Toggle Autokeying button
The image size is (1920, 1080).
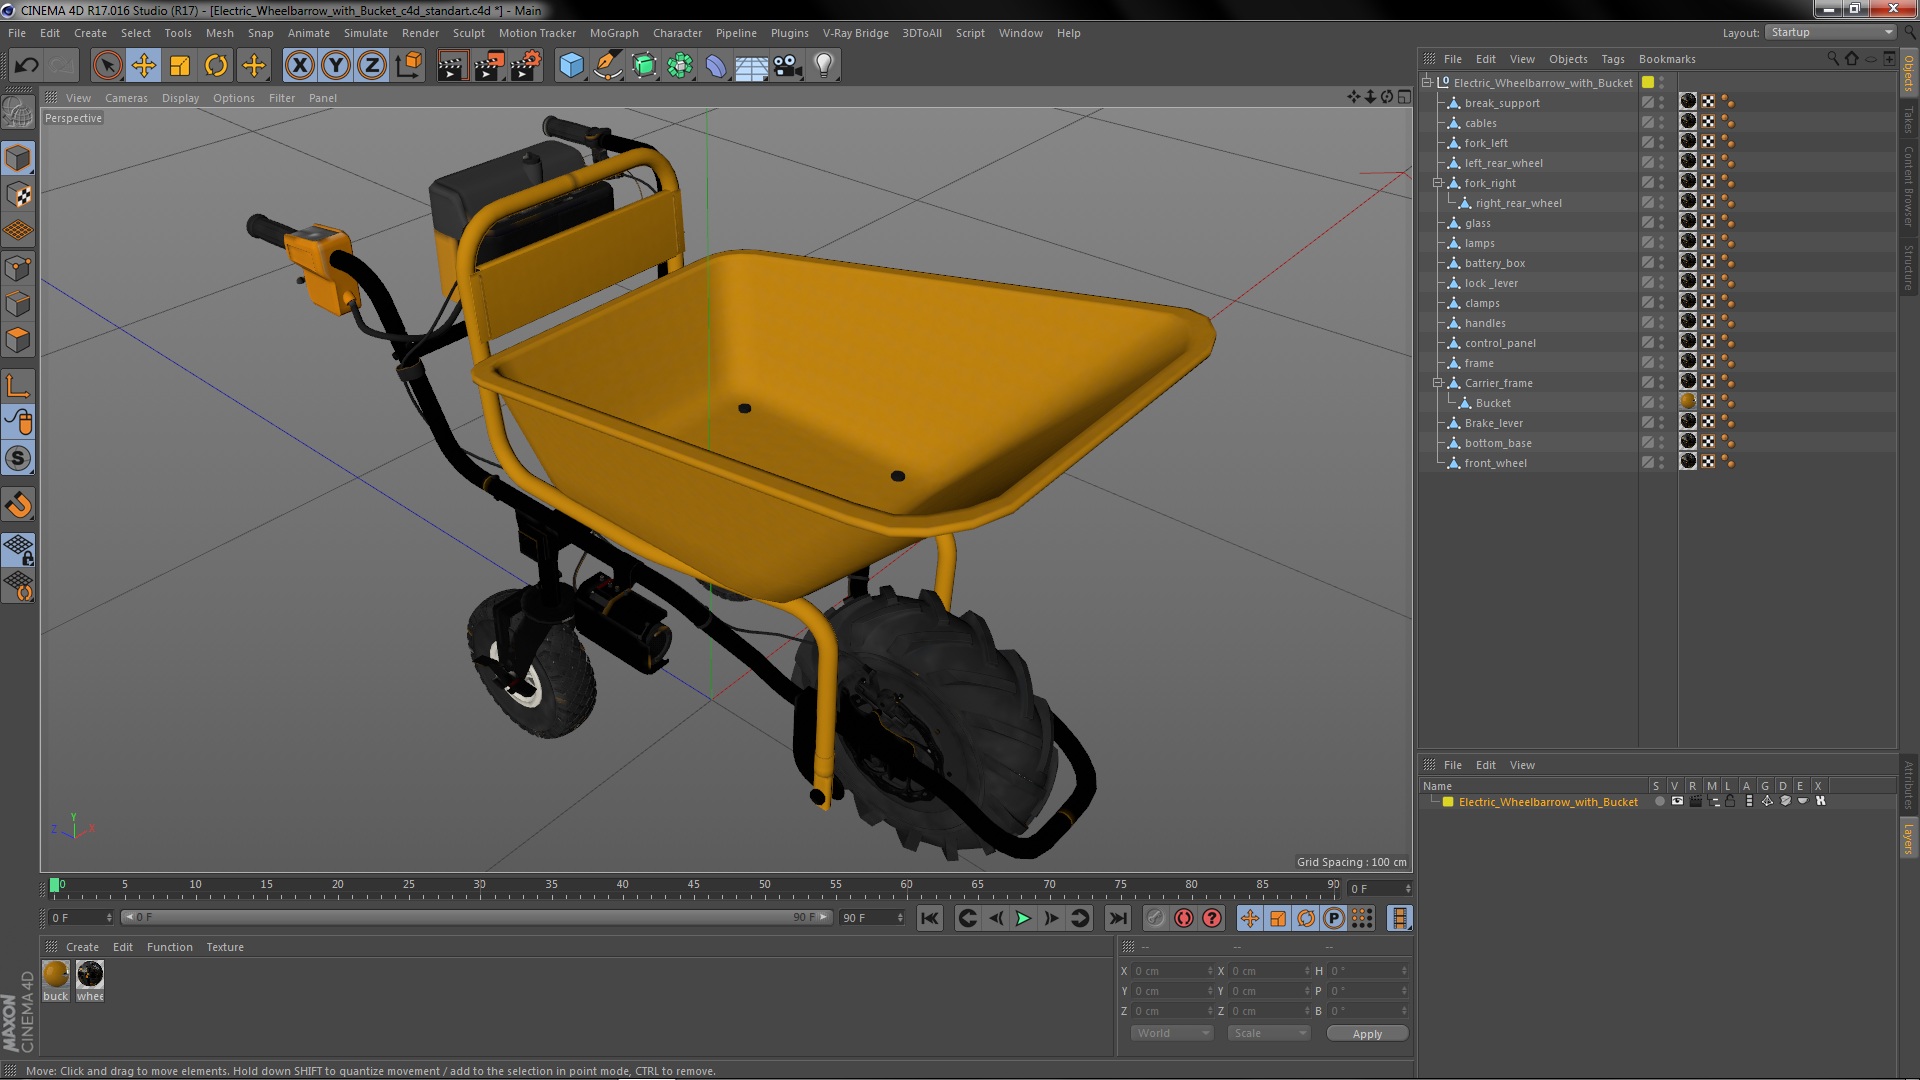(1184, 918)
